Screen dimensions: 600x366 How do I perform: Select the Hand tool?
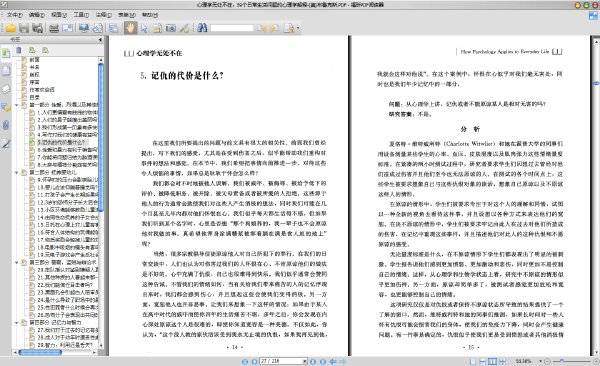click(130, 28)
